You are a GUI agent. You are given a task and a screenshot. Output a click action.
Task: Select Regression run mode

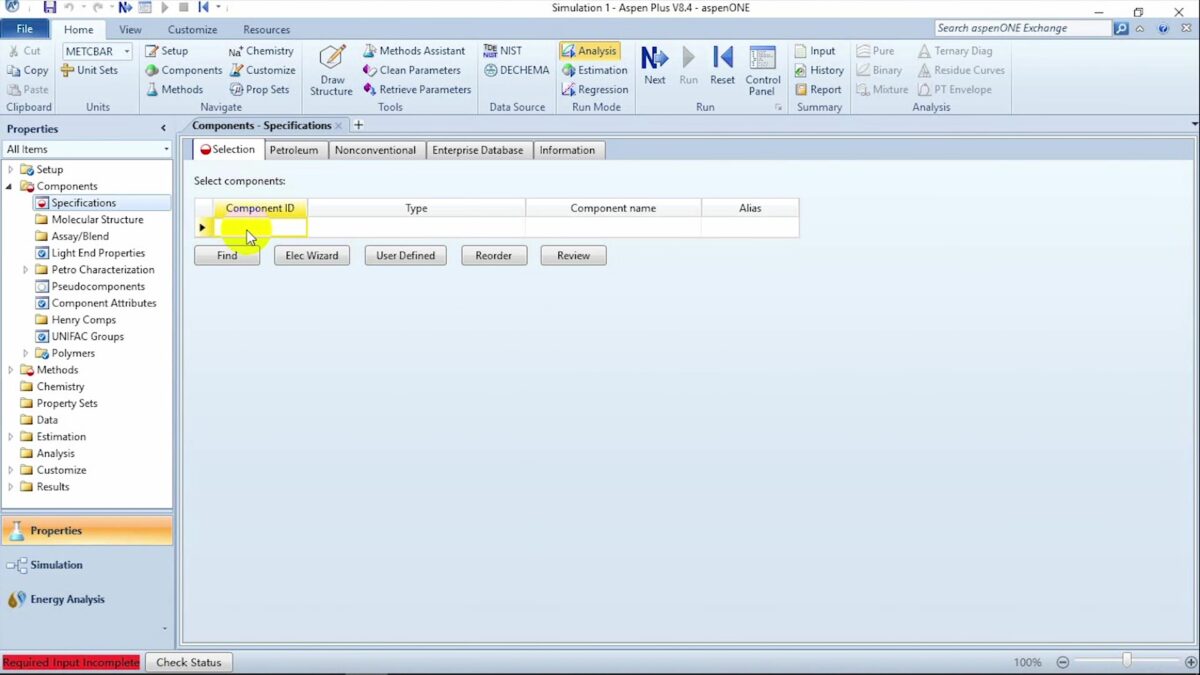[x=594, y=89]
